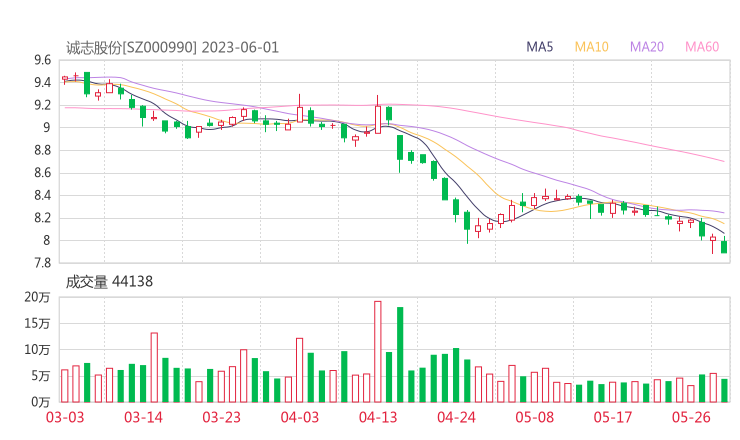Click the MA10 legend label
The image size is (740, 440).
591,47
